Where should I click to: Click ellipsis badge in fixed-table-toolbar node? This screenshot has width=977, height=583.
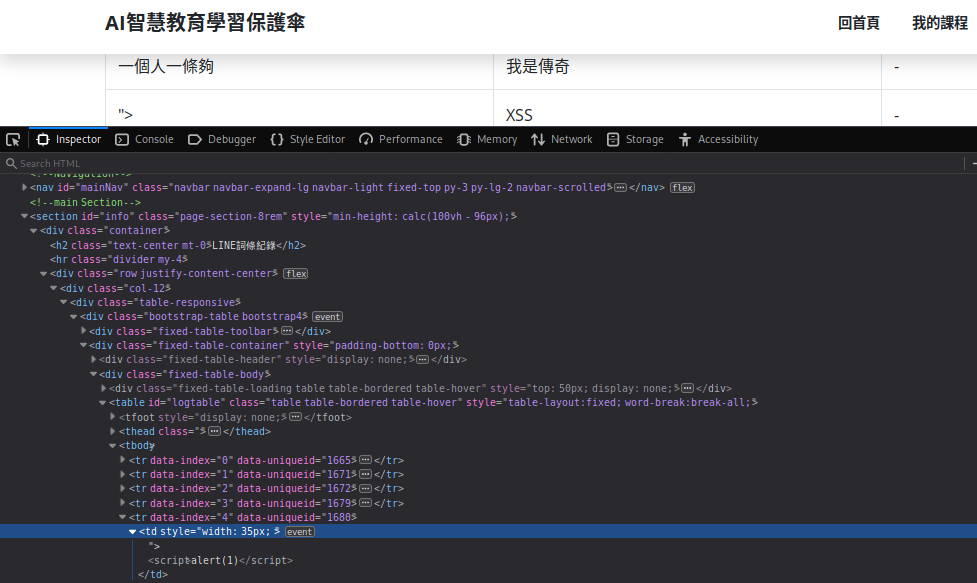(287, 331)
